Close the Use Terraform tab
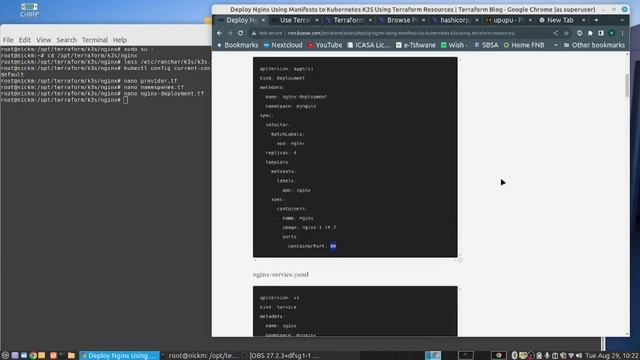 pyautogui.click(x=317, y=20)
